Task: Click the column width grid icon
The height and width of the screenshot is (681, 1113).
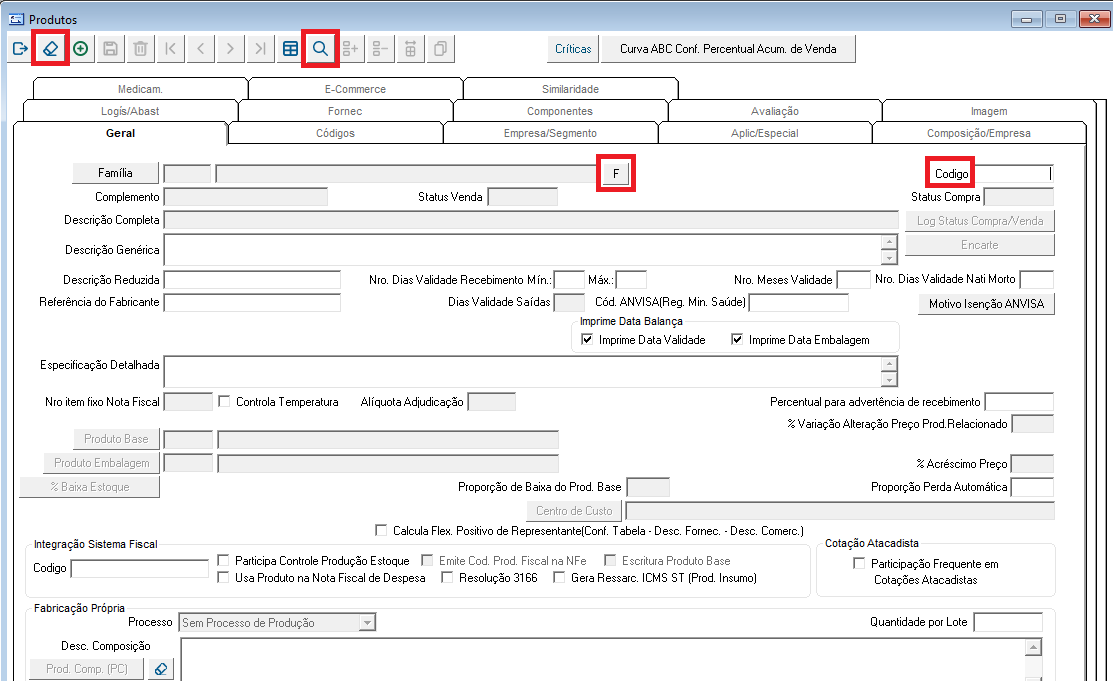Action: (410, 48)
